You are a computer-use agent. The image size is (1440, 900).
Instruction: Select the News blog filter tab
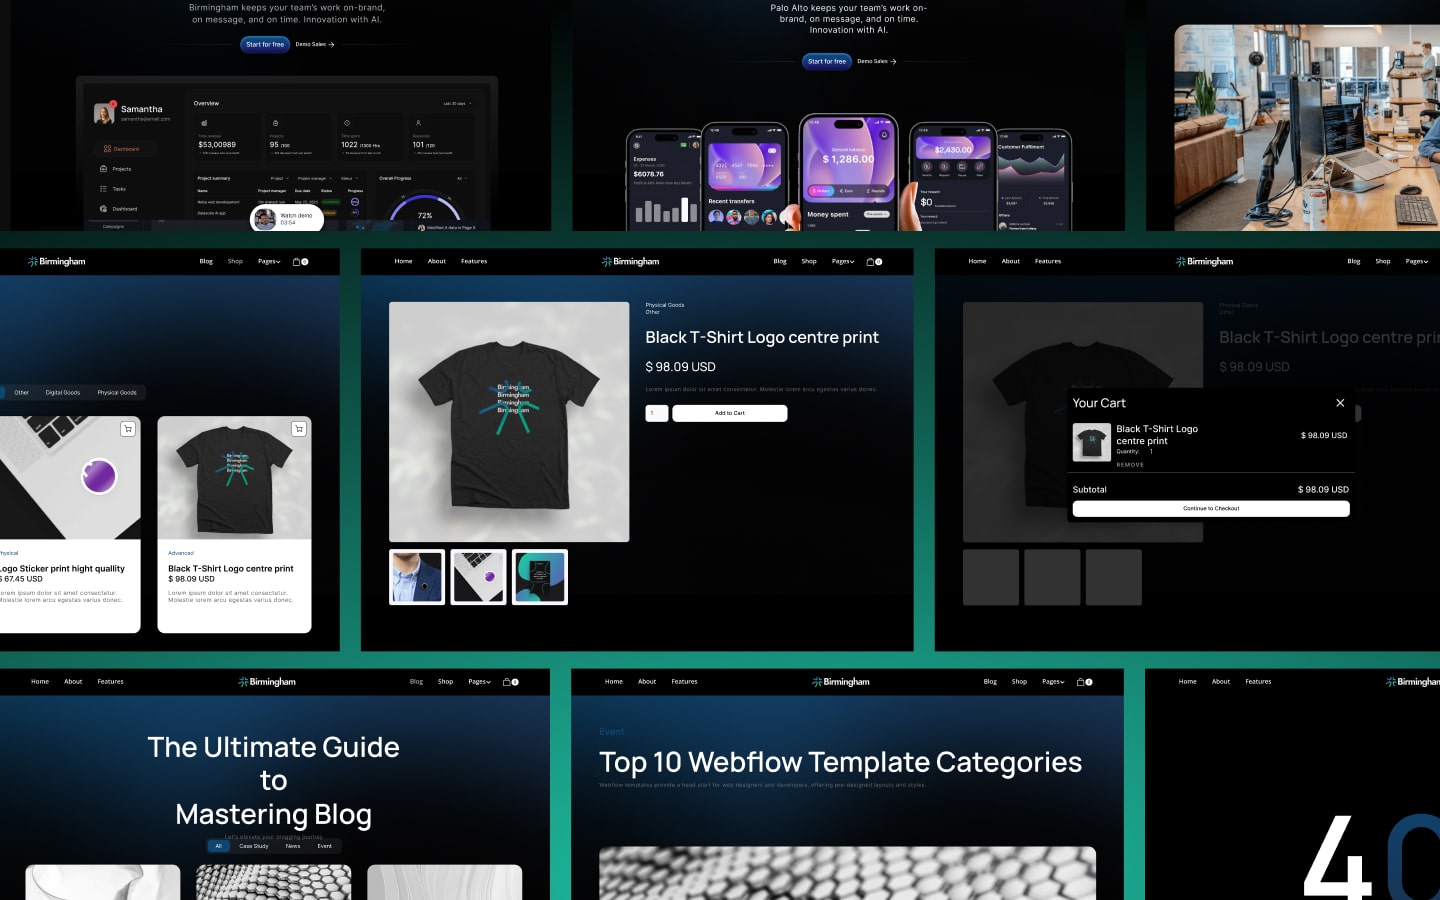point(293,846)
